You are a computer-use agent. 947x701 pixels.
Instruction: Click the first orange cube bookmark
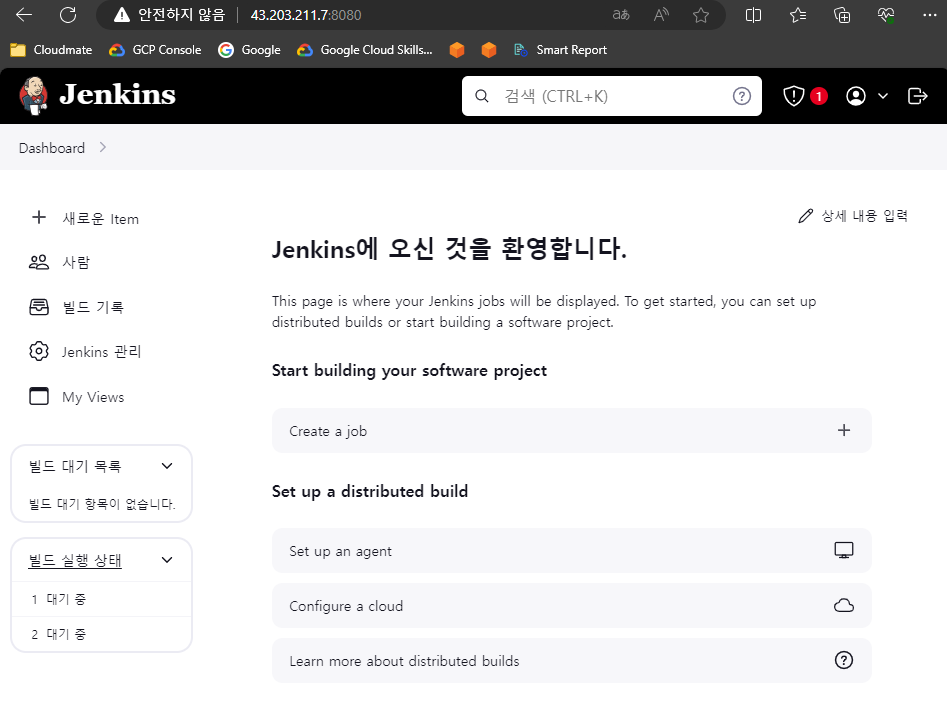pos(457,50)
